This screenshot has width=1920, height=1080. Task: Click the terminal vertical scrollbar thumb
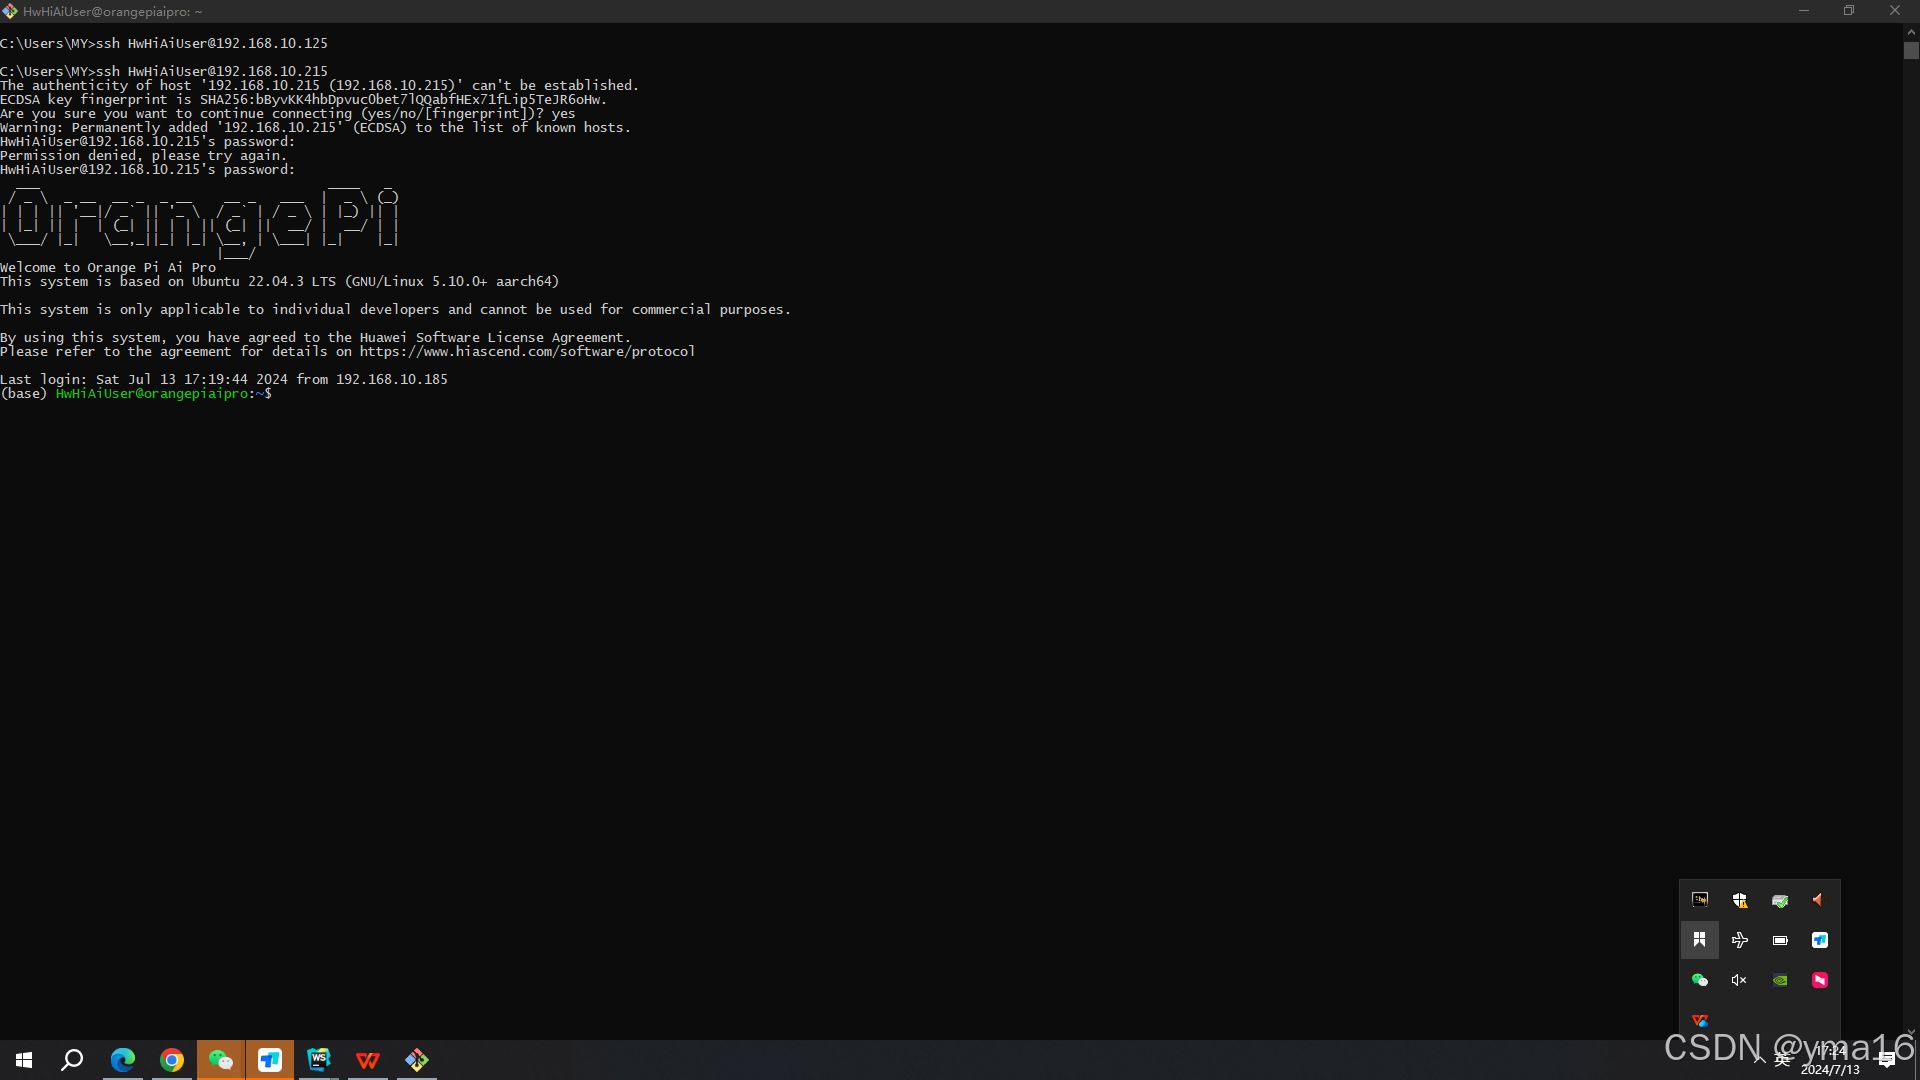(x=1911, y=51)
